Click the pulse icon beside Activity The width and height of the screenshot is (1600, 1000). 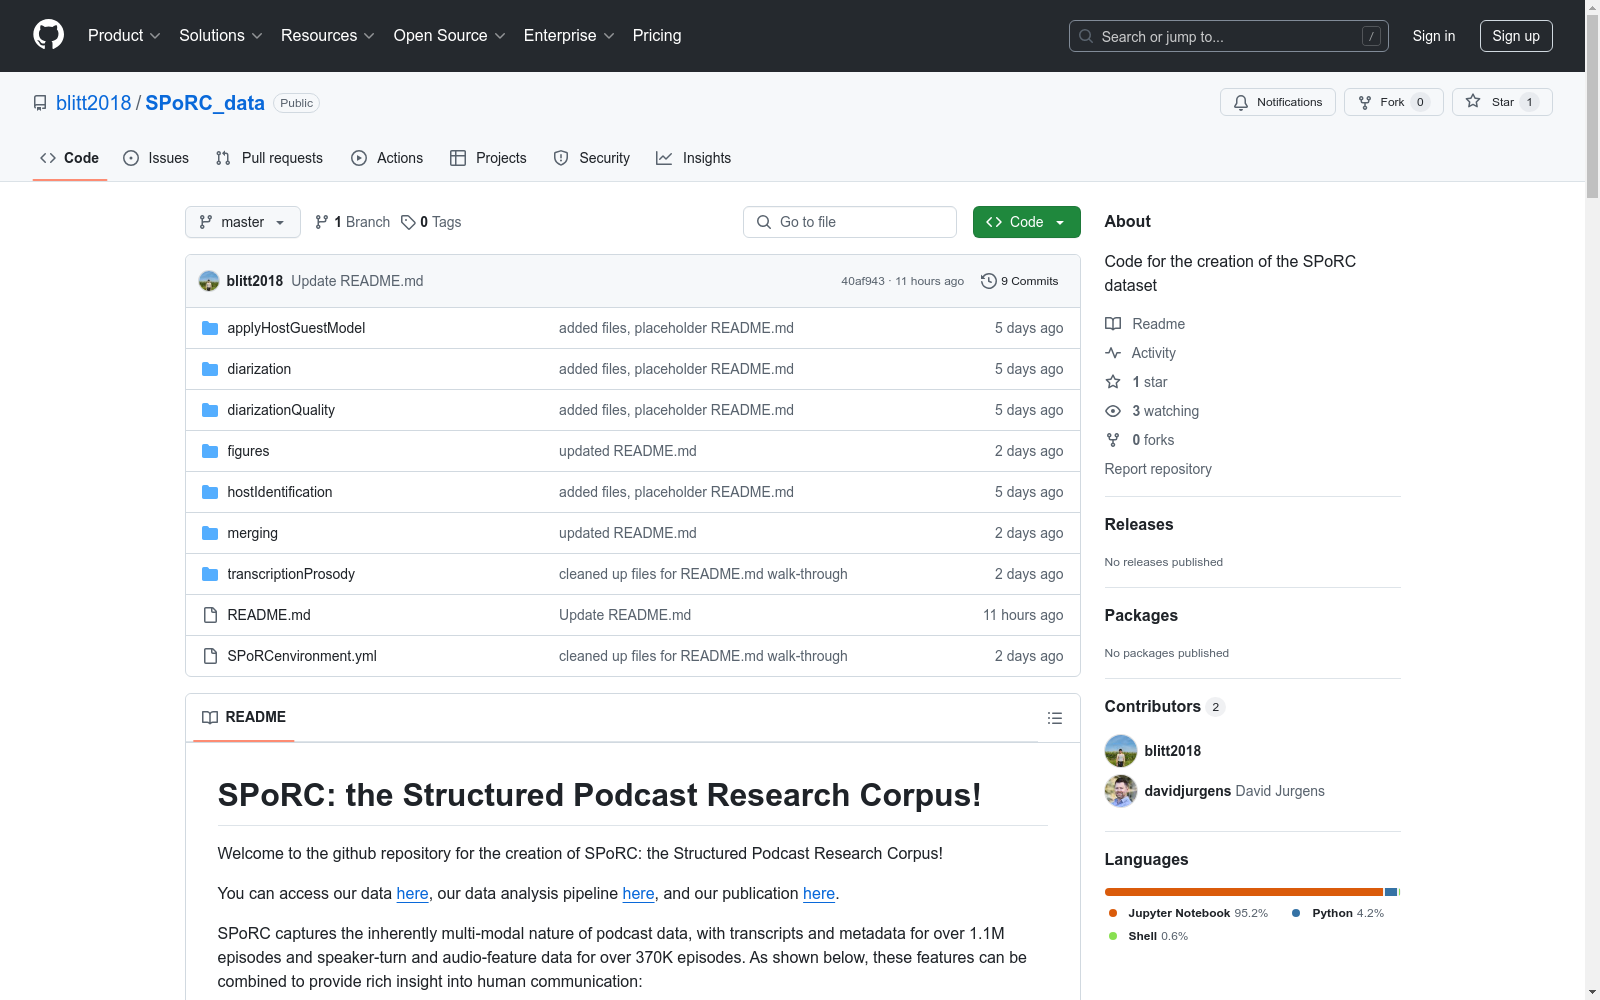coord(1113,353)
